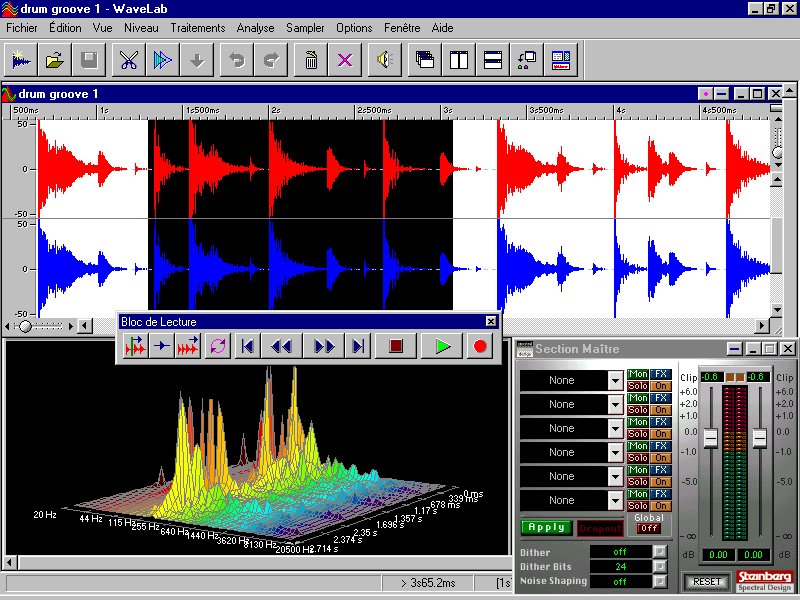The height and width of the screenshot is (600, 800).
Task: Click the speaker icon in the toolbar
Action: [x=385, y=60]
